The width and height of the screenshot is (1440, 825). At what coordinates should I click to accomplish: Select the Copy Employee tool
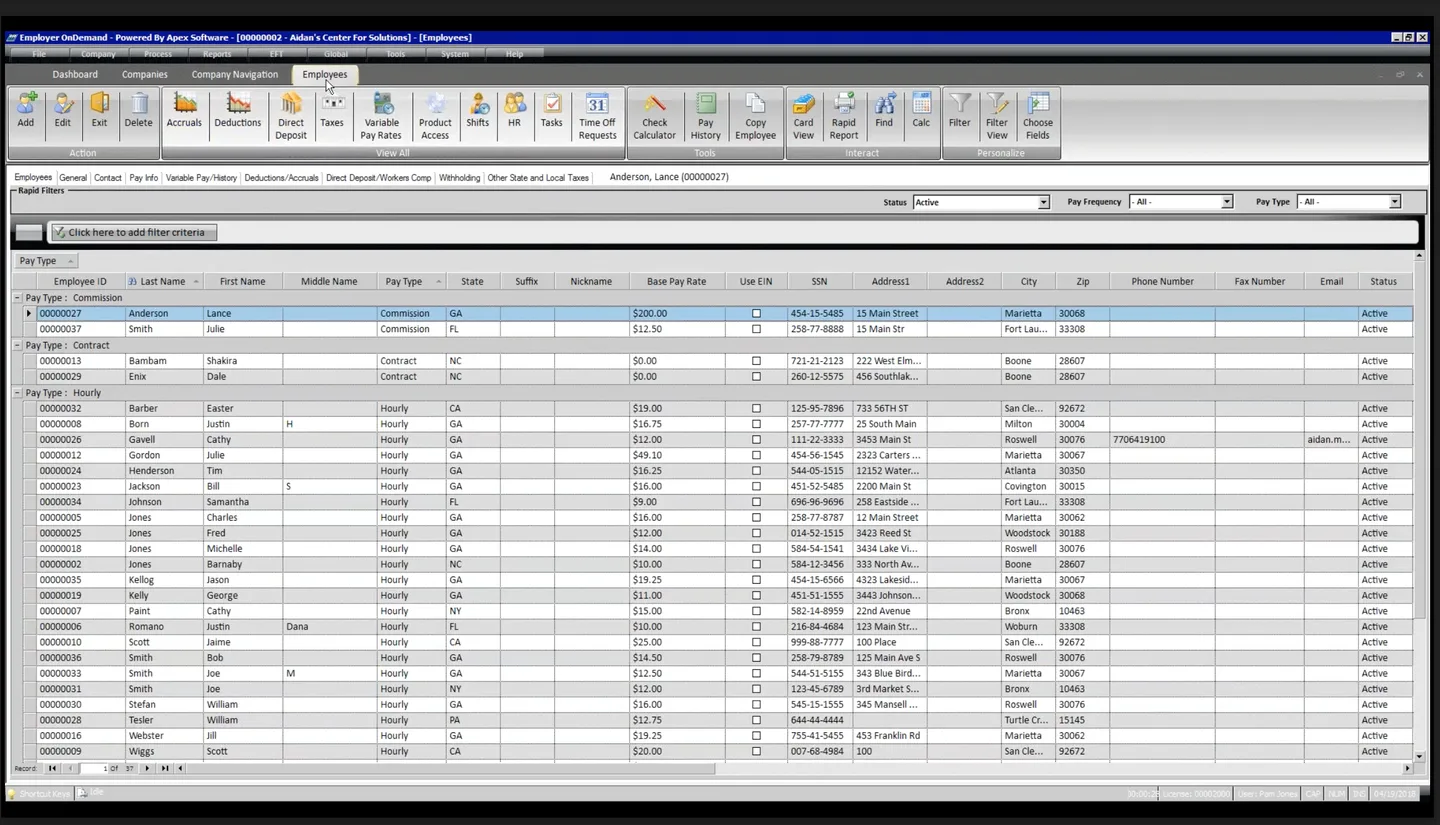pyautogui.click(x=755, y=112)
